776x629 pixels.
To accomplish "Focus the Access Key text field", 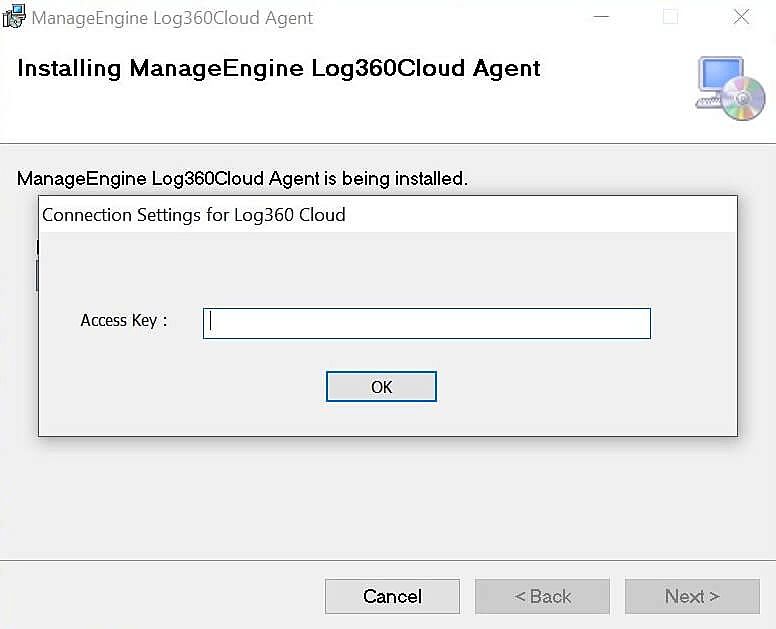I will click(427, 323).
